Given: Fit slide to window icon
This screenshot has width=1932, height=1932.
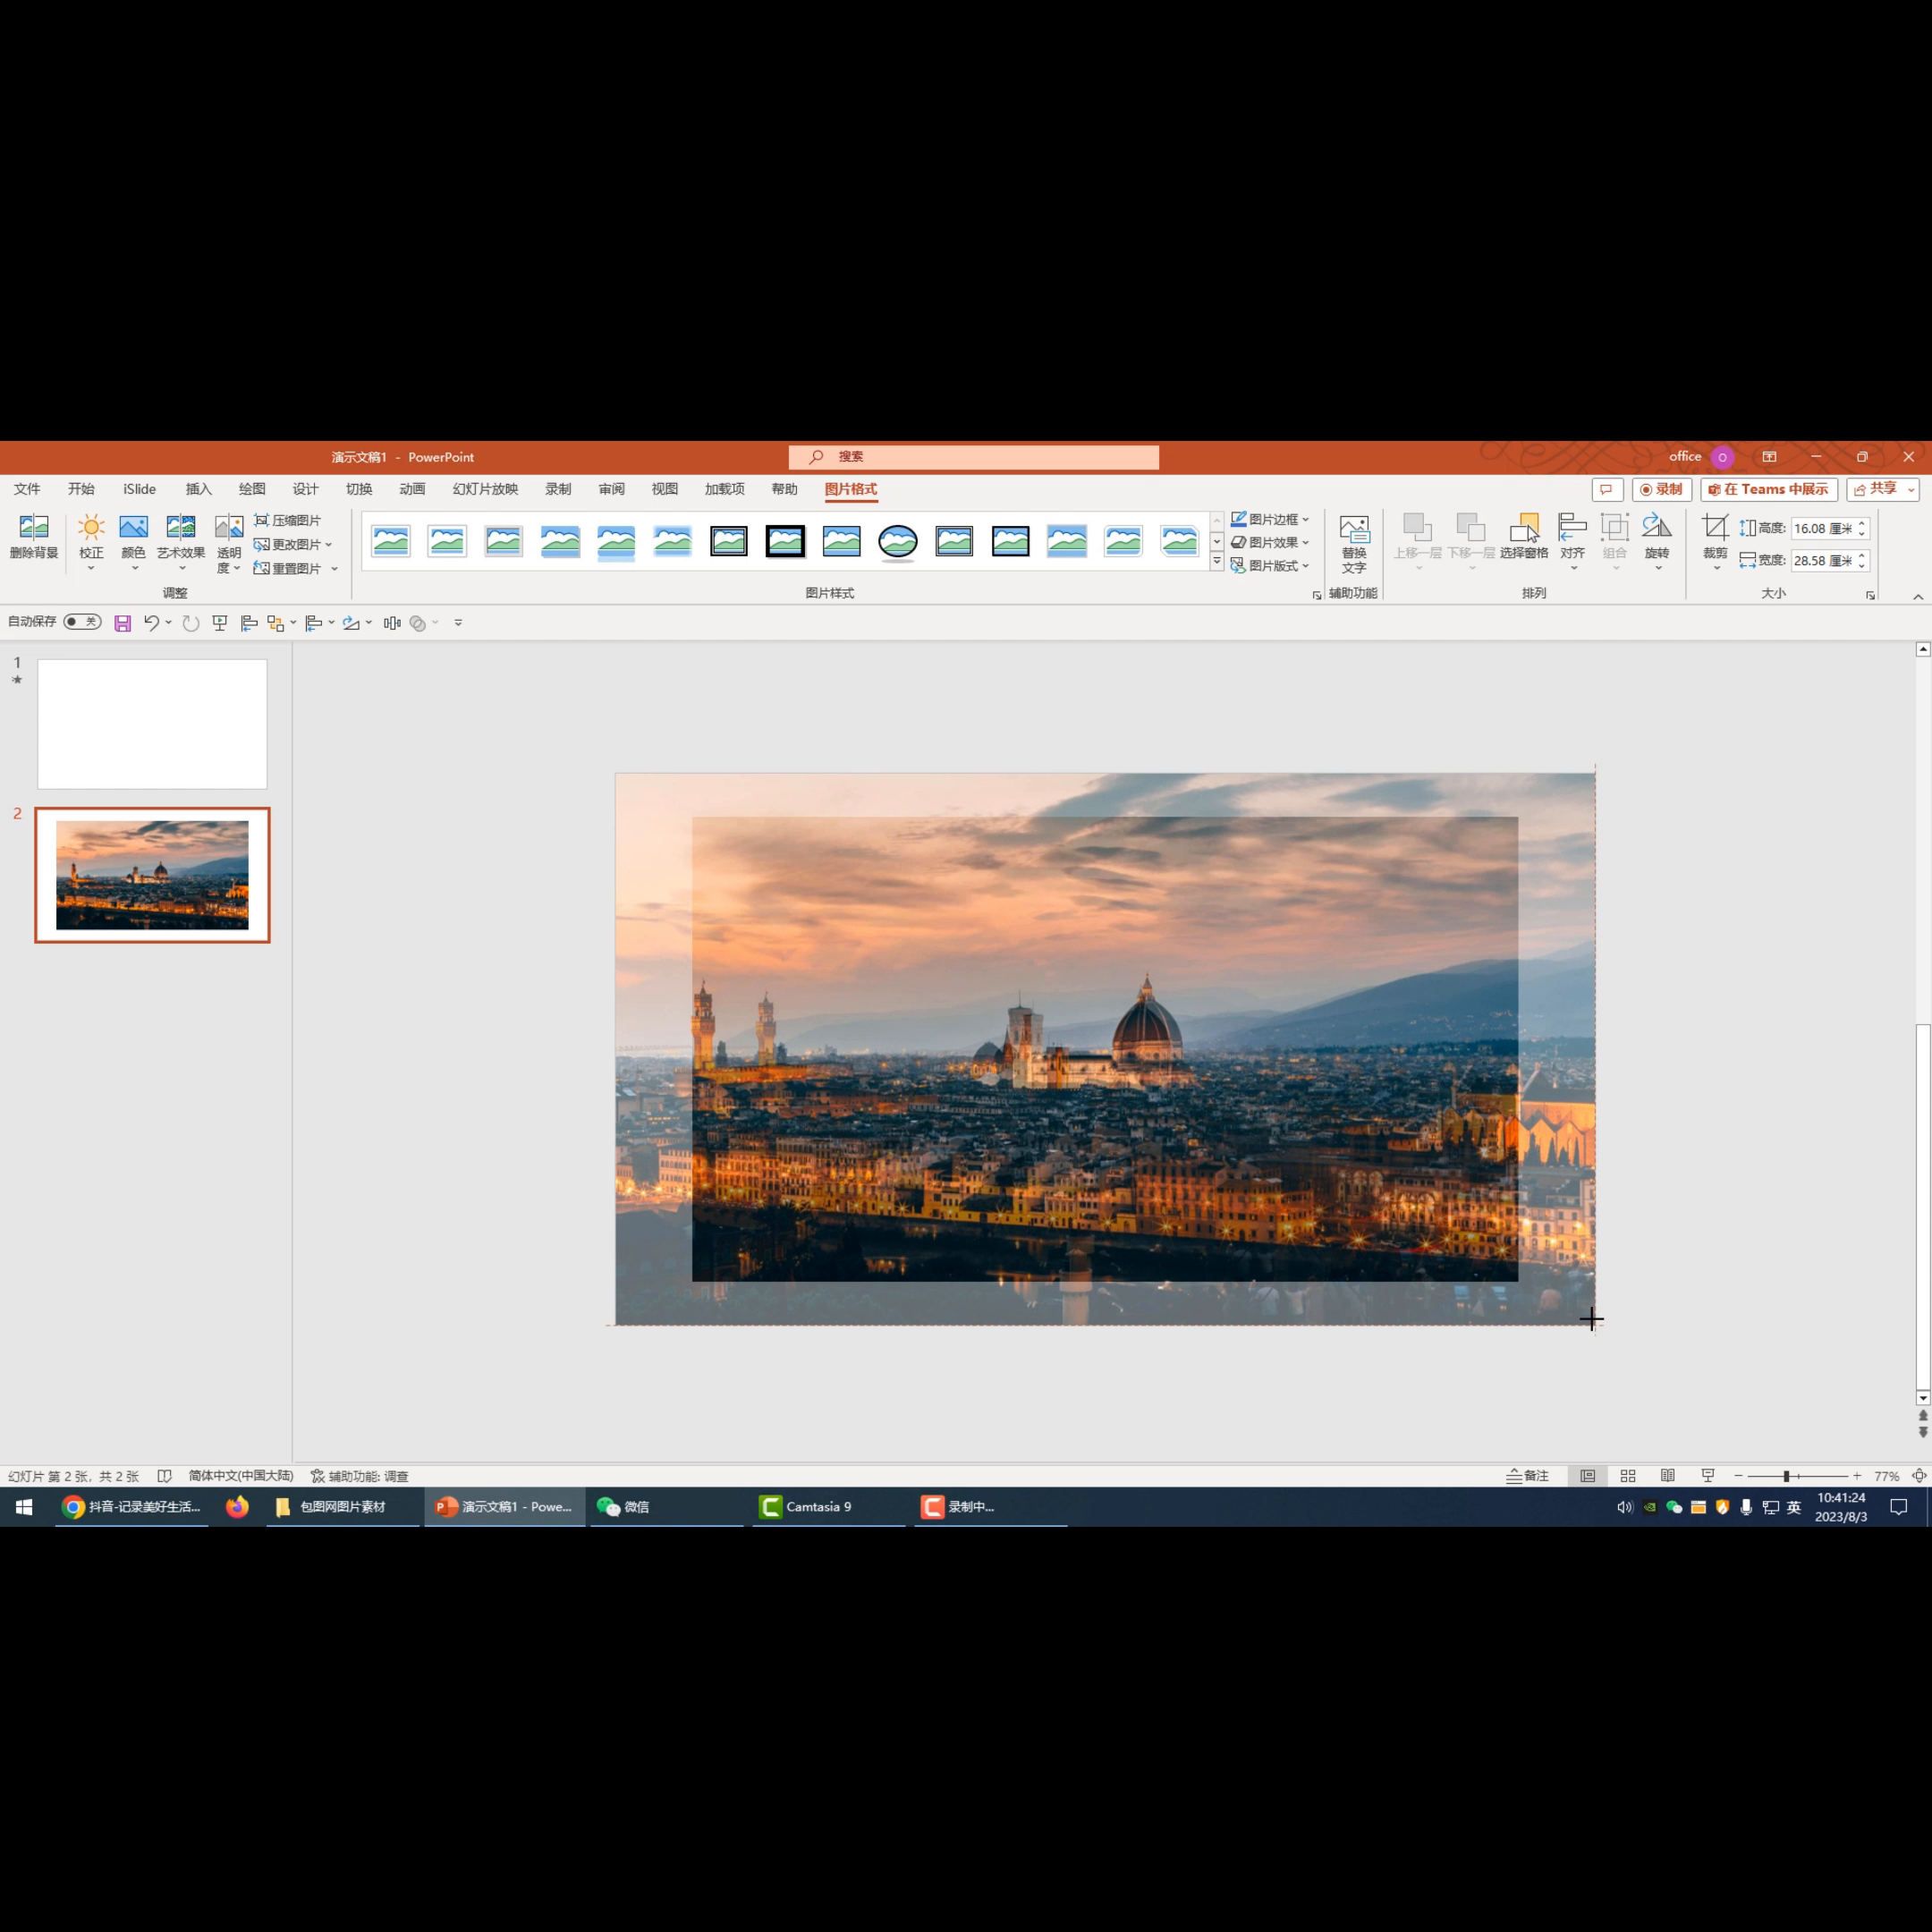Looking at the screenshot, I should click(1919, 1476).
